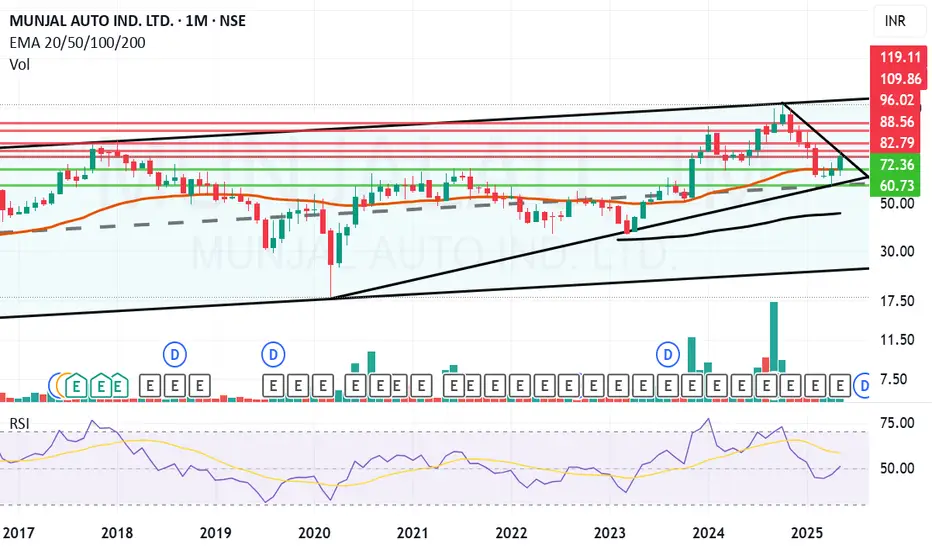Click the dividend D marker after the last E

[x=861, y=386]
